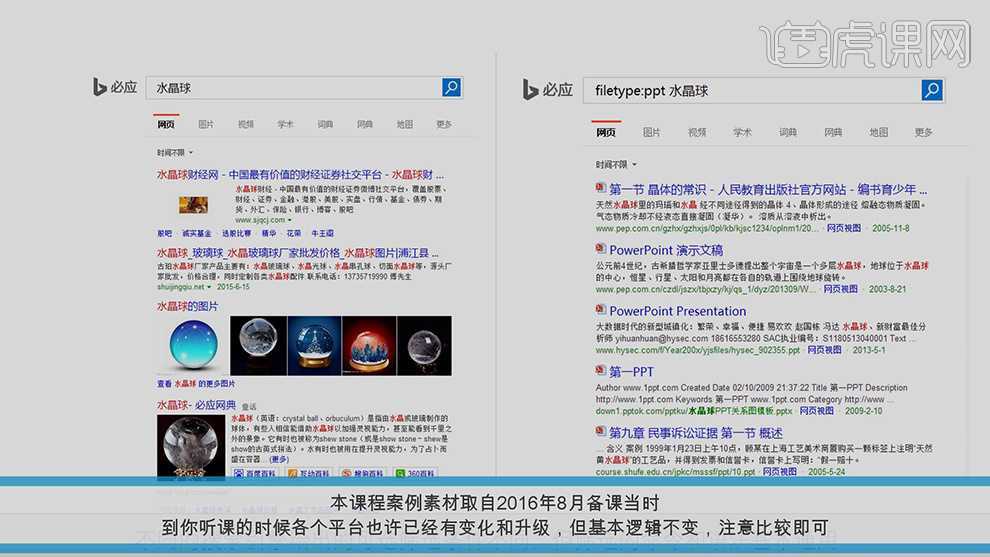Click the 股吧 sublink under 水晶球财经网
The image size is (990, 557).
(x=165, y=233)
